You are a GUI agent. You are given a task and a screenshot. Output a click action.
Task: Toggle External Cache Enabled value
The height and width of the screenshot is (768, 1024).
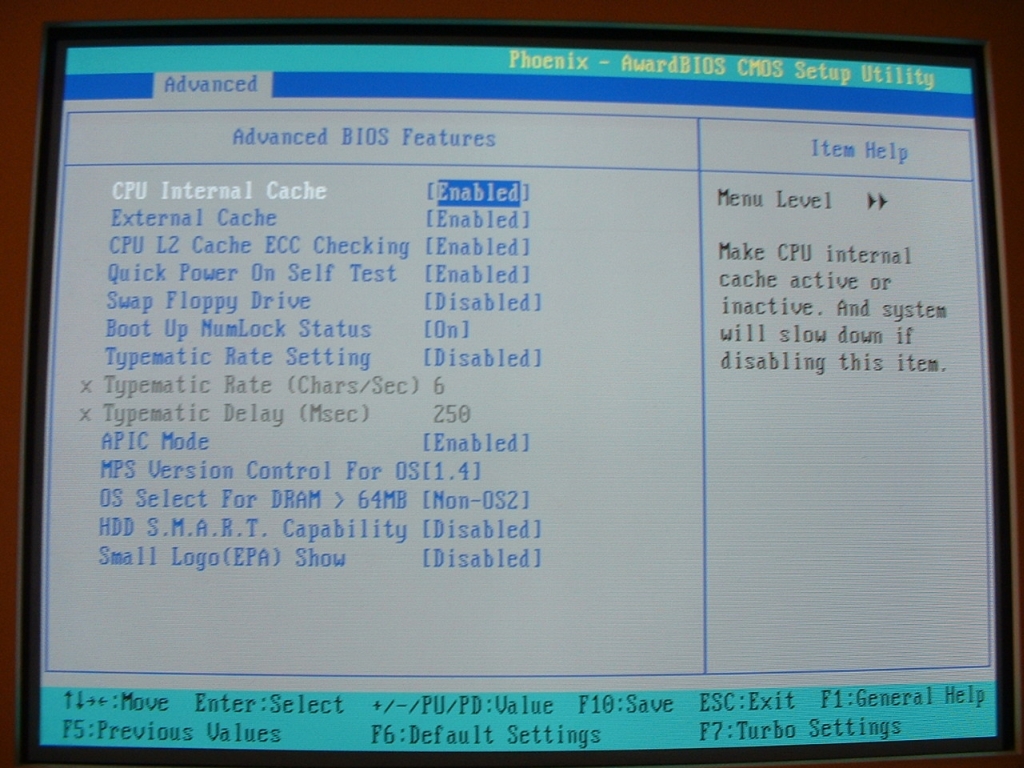[x=477, y=219]
